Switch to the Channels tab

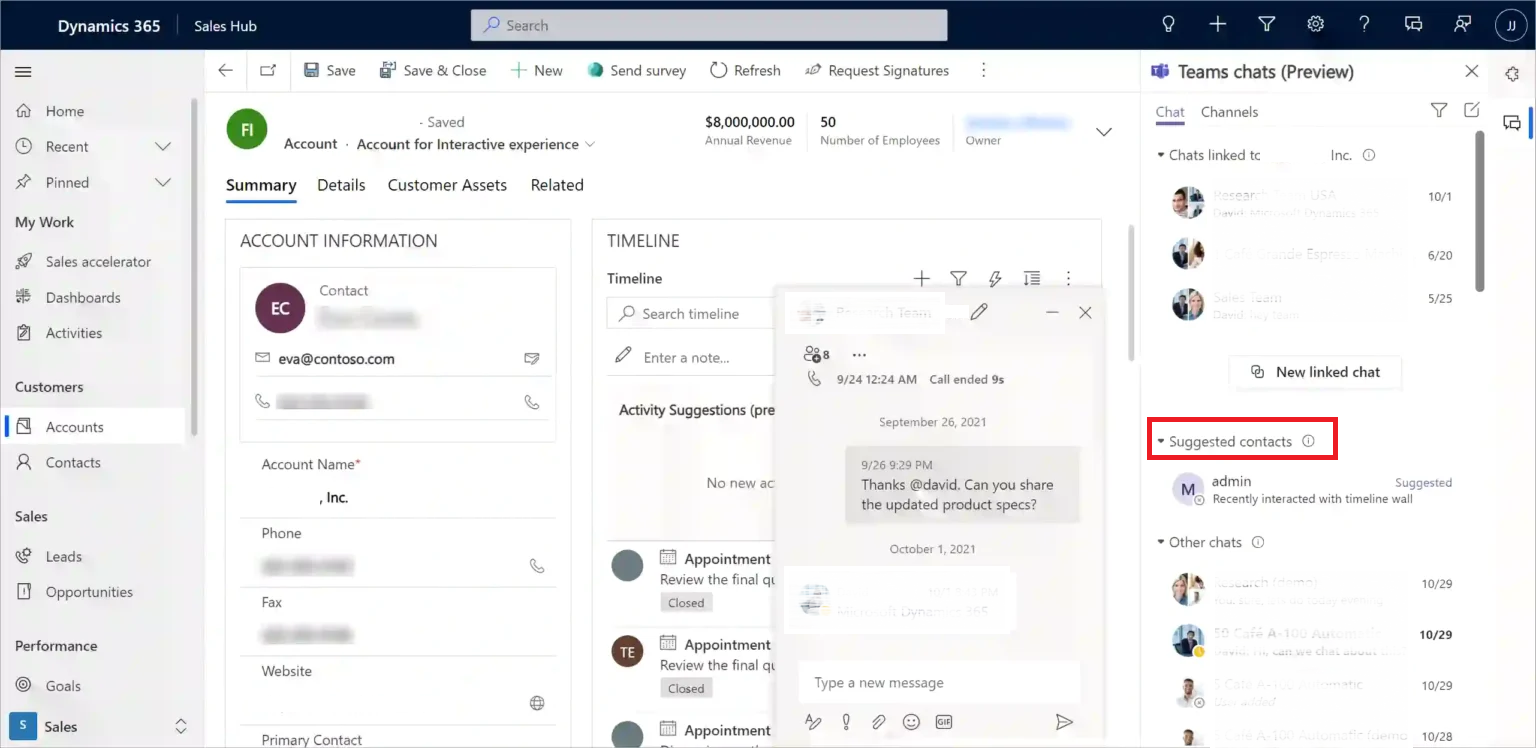pyautogui.click(x=1229, y=112)
